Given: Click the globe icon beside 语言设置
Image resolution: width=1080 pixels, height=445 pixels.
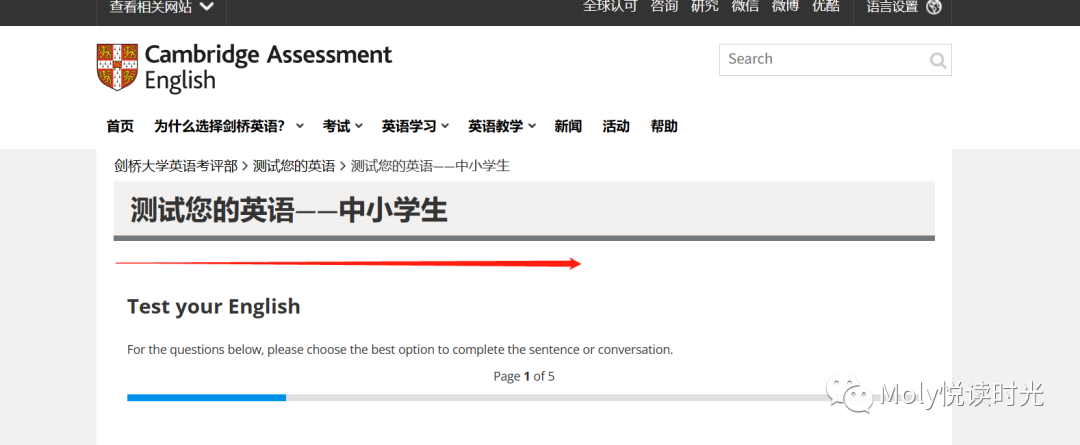Looking at the screenshot, I should [934, 7].
